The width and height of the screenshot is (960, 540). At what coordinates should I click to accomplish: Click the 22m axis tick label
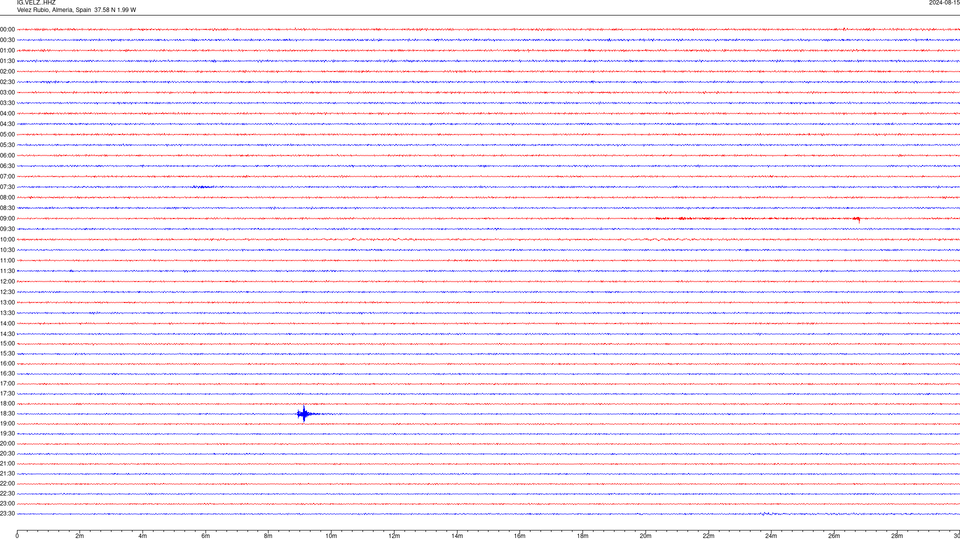708,536
